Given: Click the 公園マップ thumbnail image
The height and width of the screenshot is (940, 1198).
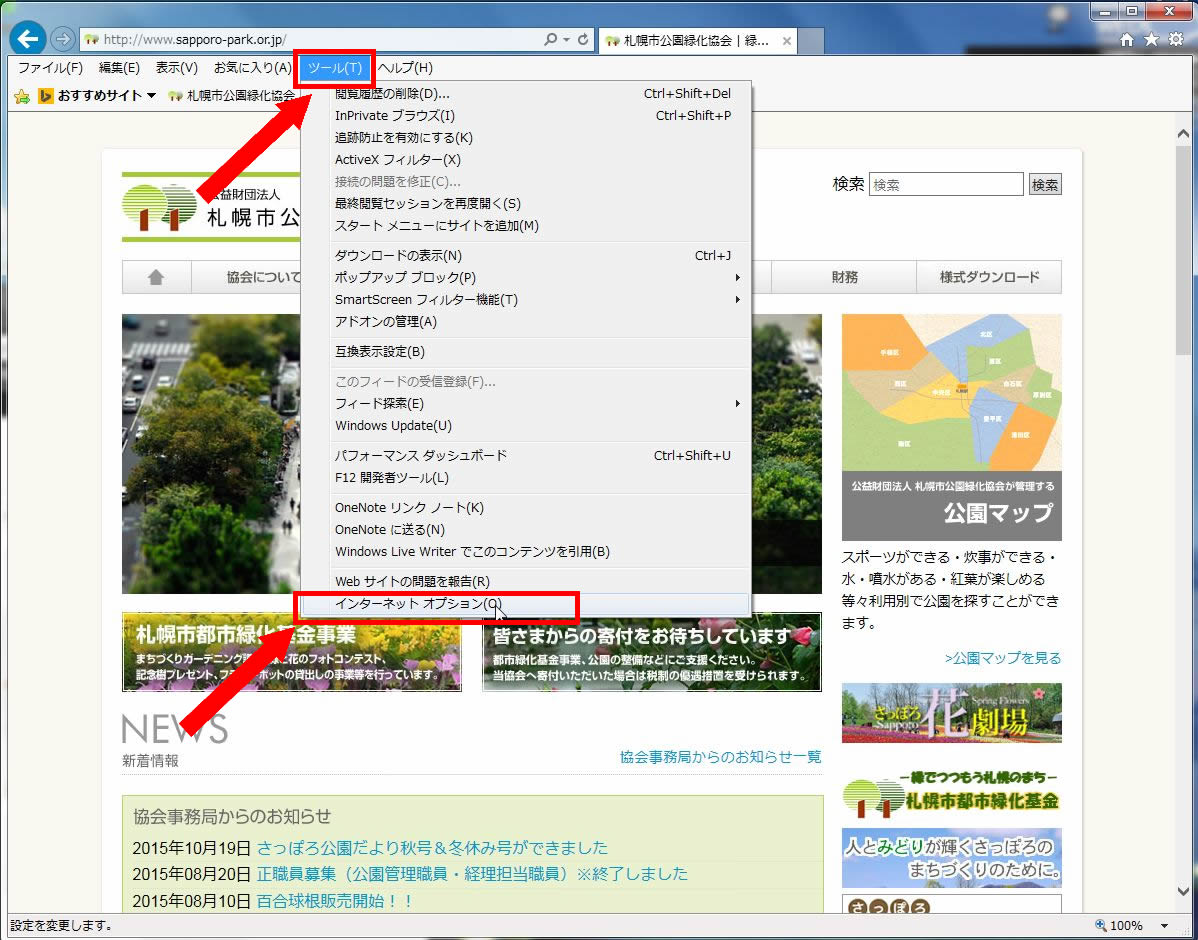Looking at the screenshot, I should point(951,427).
